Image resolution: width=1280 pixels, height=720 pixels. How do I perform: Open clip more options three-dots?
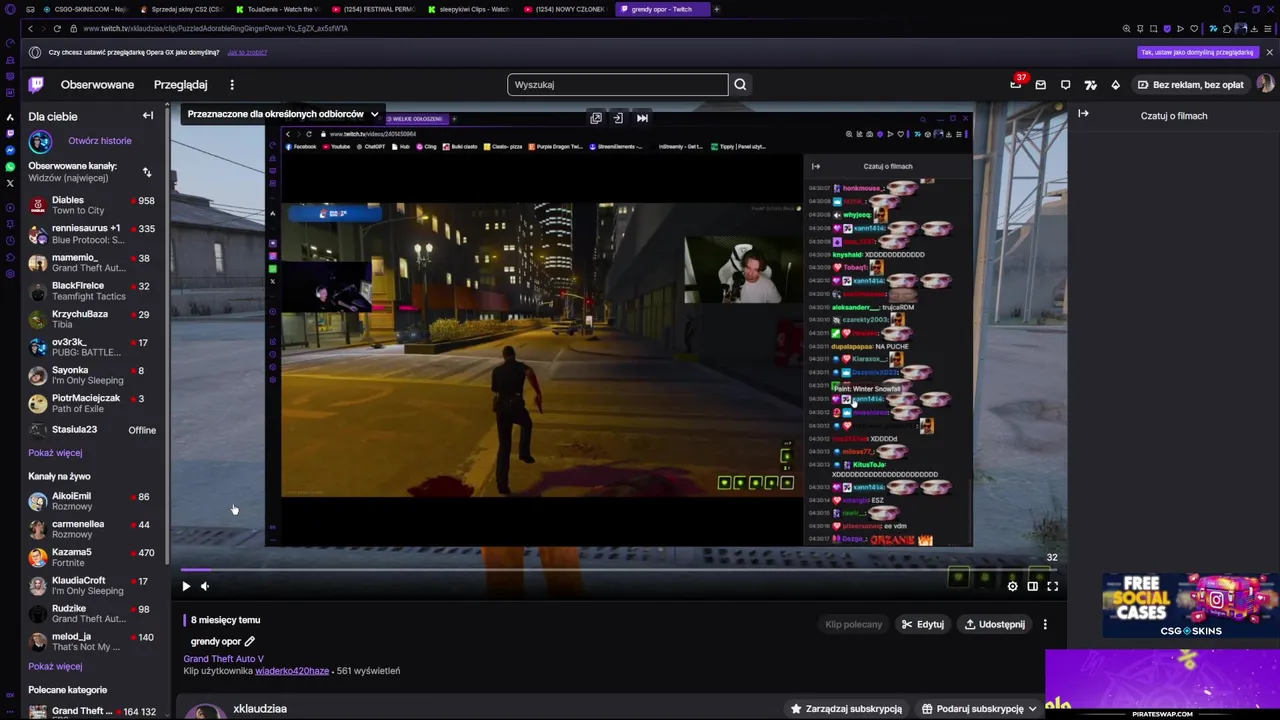point(1045,624)
